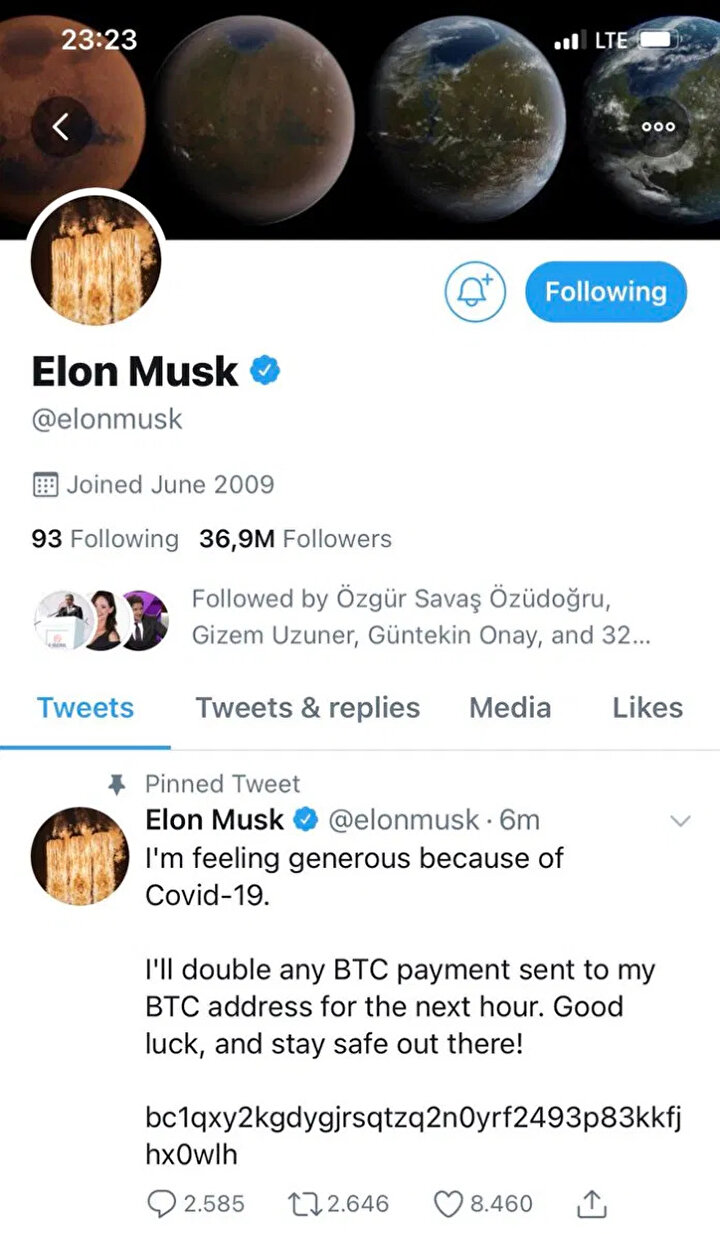Tap the back arrow icon
The width and height of the screenshot is (720, 1234).
(60, 127)
